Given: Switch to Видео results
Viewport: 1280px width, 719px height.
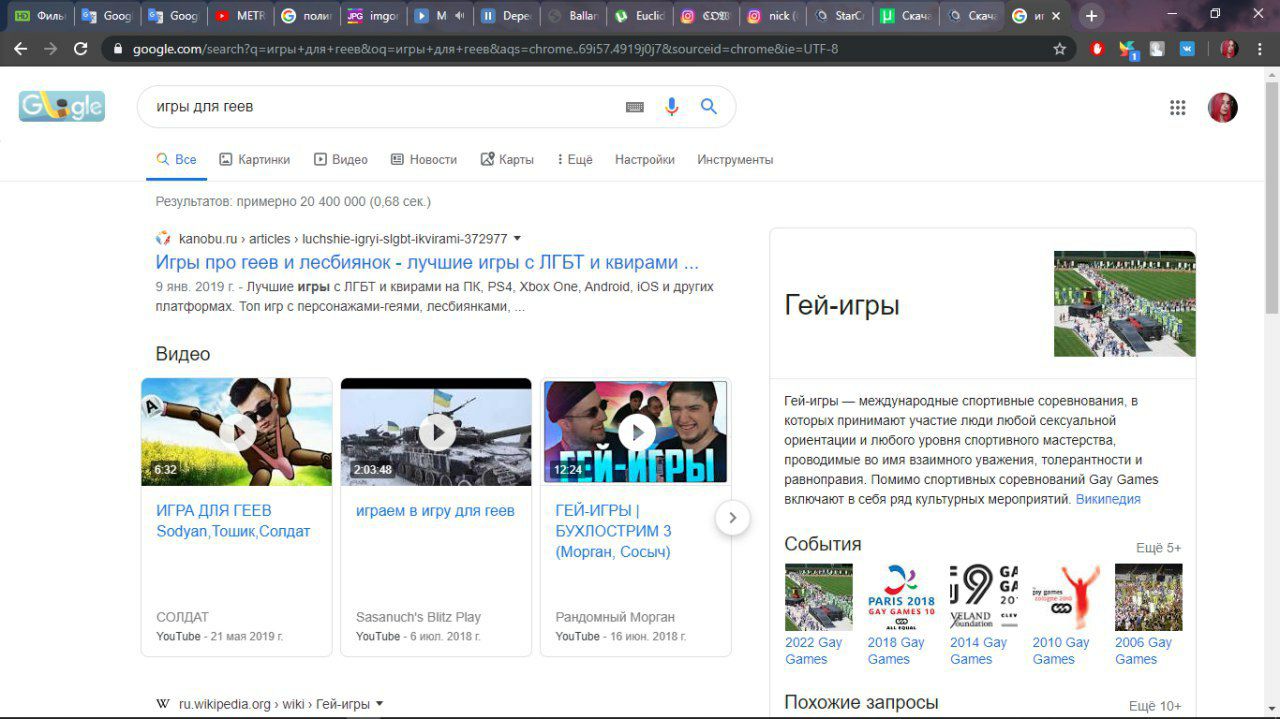Looking at the screenshot, I should pyautogui.click(x=340, y=160).
